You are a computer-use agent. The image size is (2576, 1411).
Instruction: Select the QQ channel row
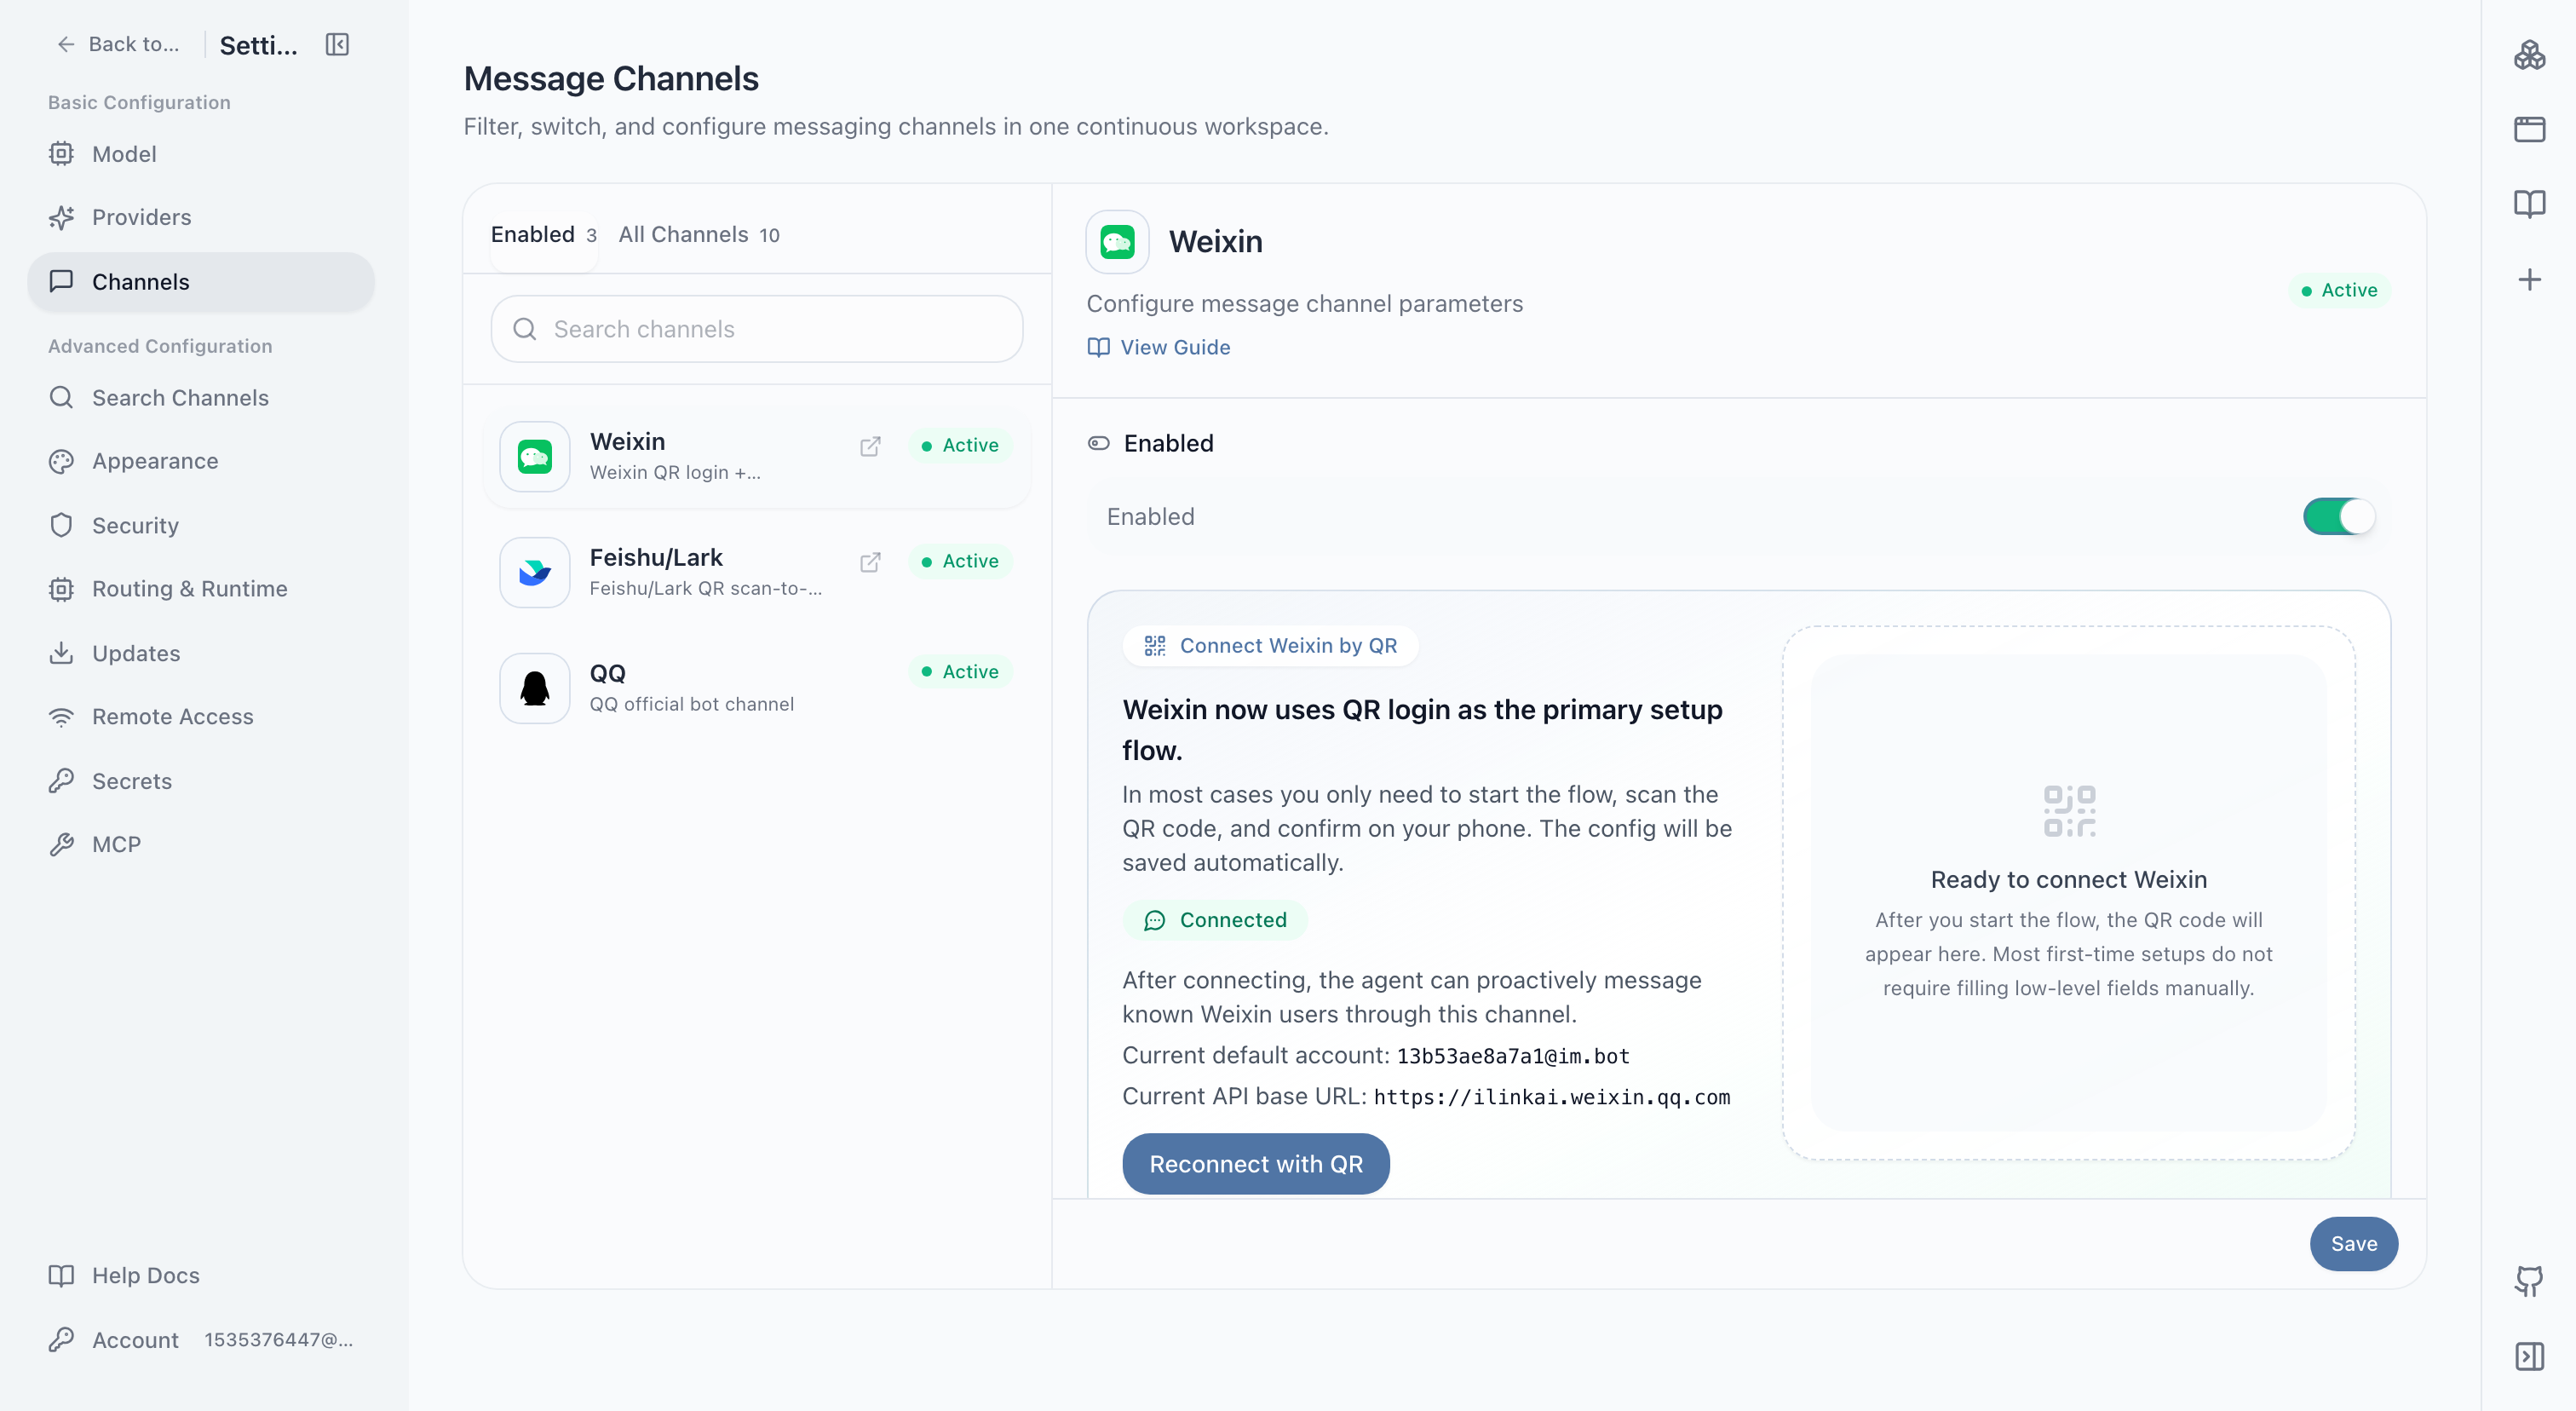[x=757, y=688]
